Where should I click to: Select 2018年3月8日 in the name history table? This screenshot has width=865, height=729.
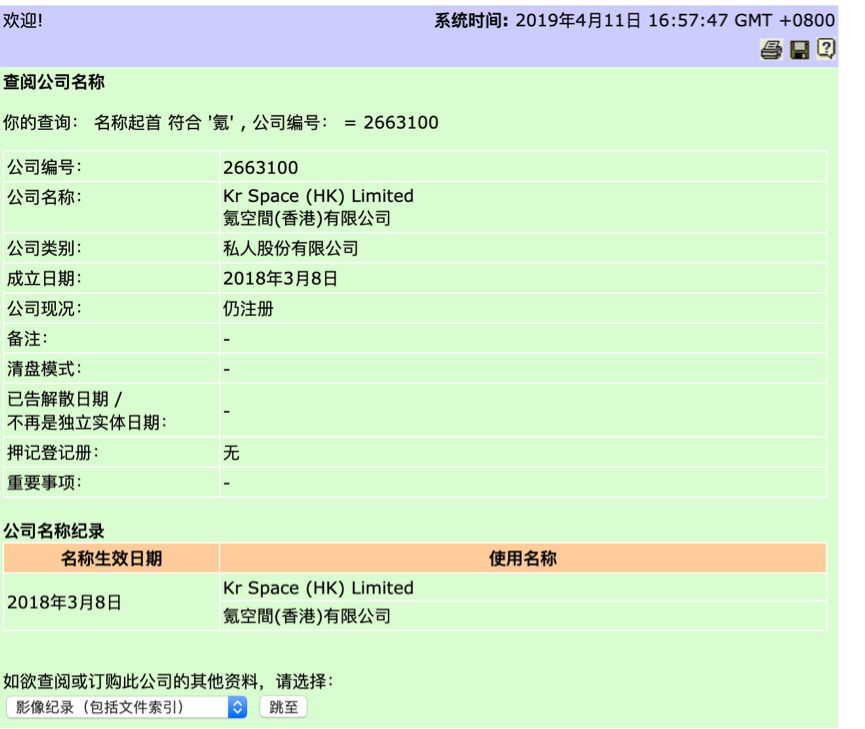pyautogui.click(x=64, y=602)
